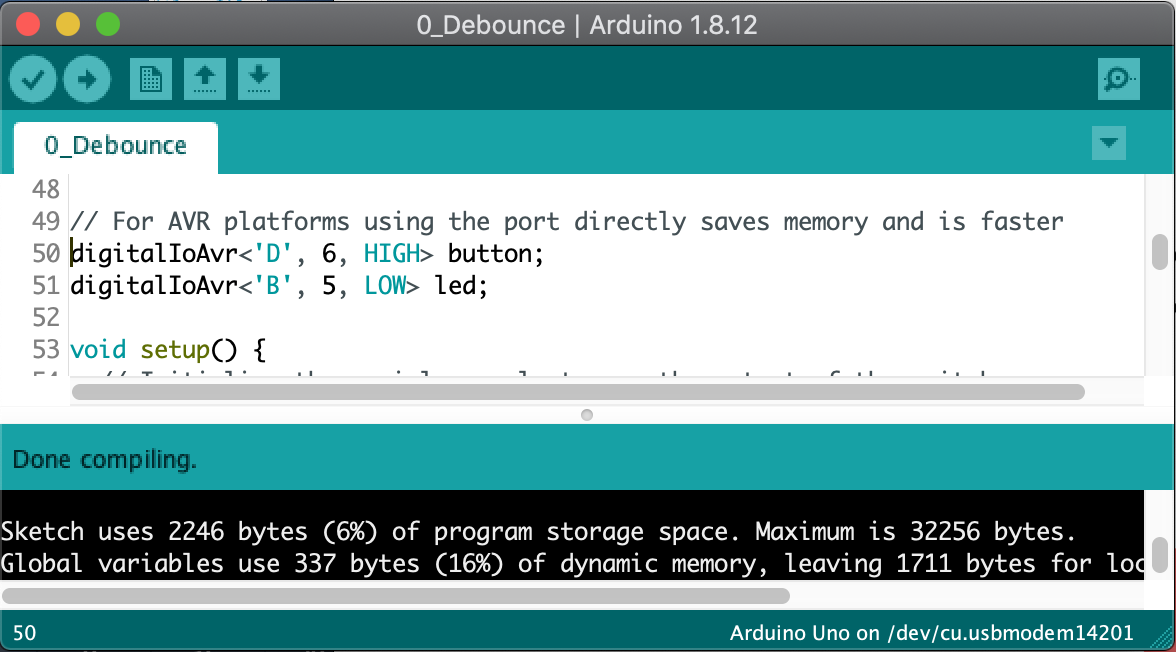Image resolution: width=1176 pixels, height=652 pixels.
Task: Click the 'void' keyword on line 53
Action: tap(98, 350)
